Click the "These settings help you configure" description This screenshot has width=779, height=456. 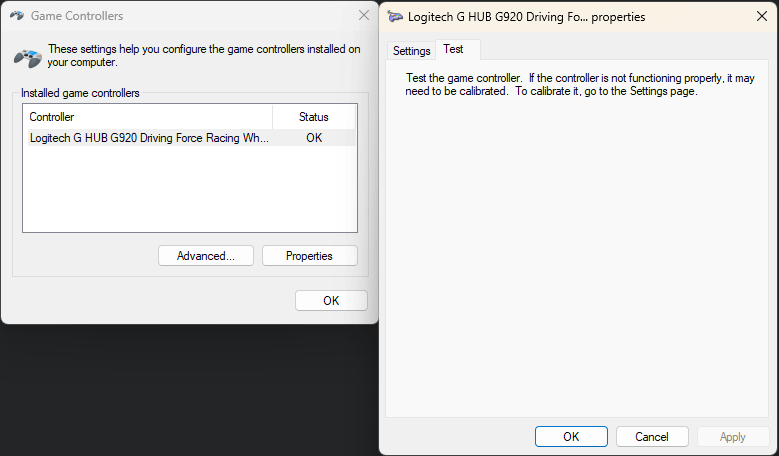coord(204,56)
